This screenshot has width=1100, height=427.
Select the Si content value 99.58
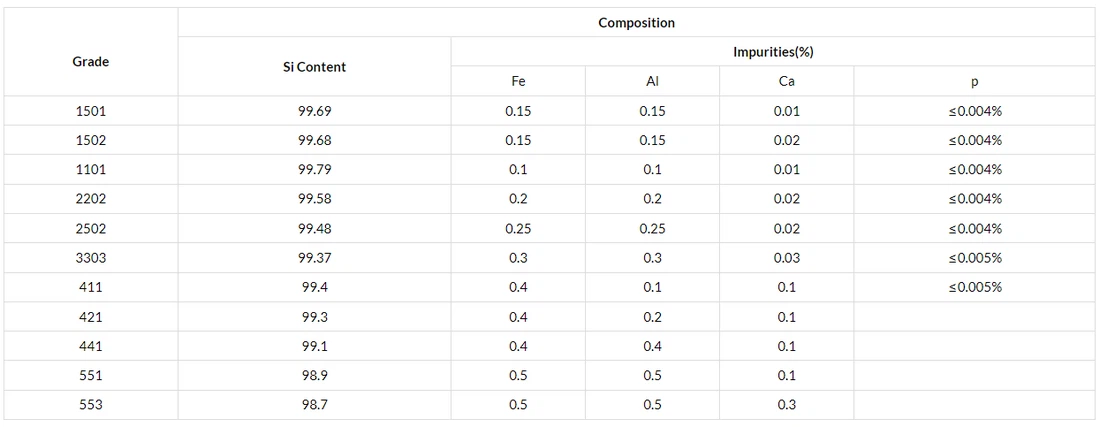(x=315, y=199)
